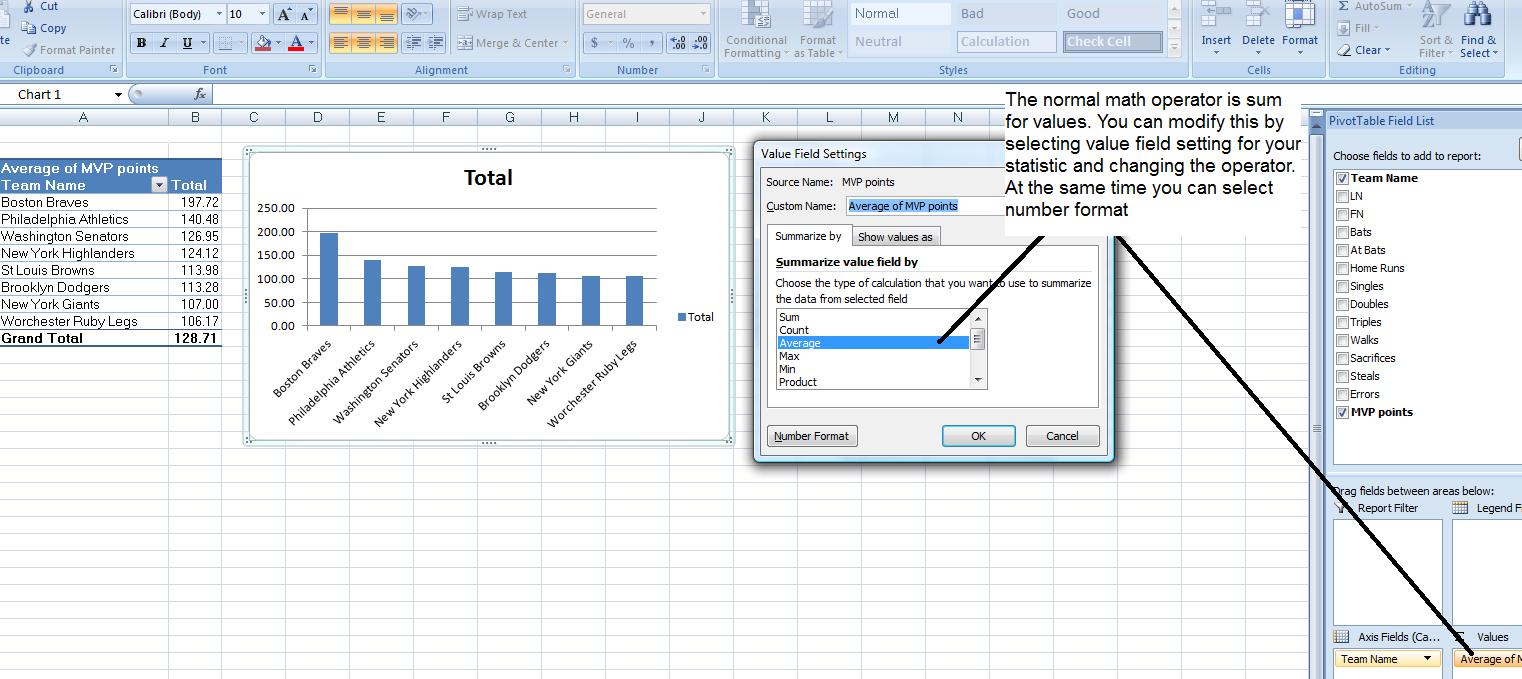Click the Bottom Align icon

click(x=386, y=14)
